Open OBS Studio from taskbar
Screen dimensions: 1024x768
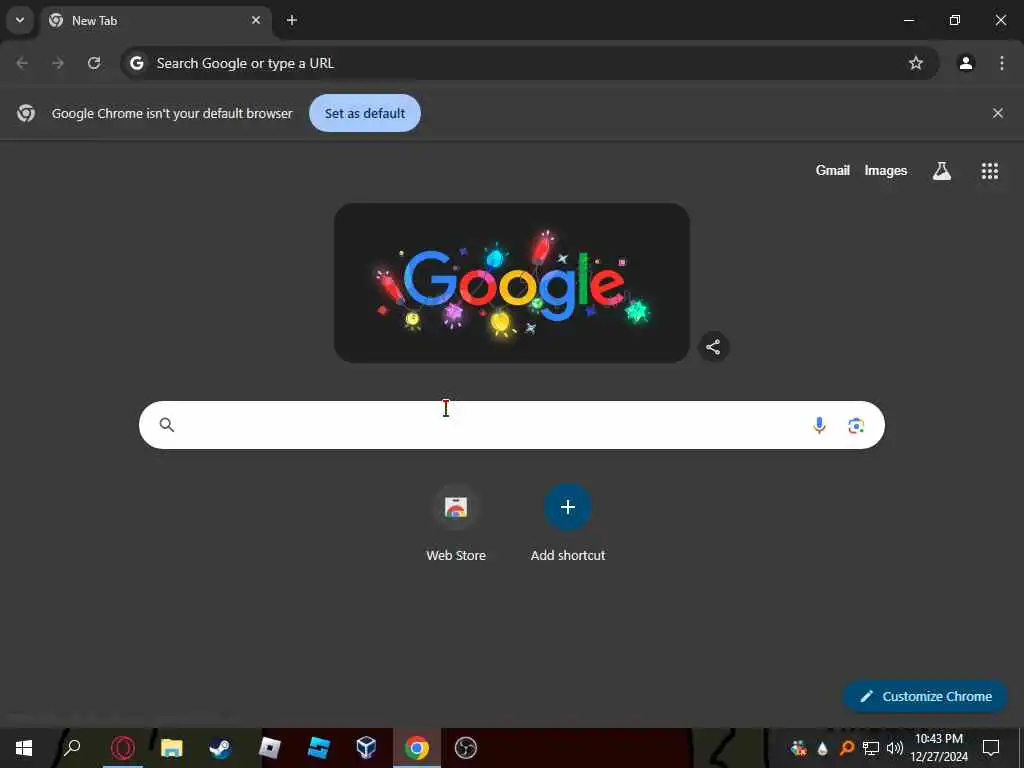pyautogui.click(x=466, y=748)
